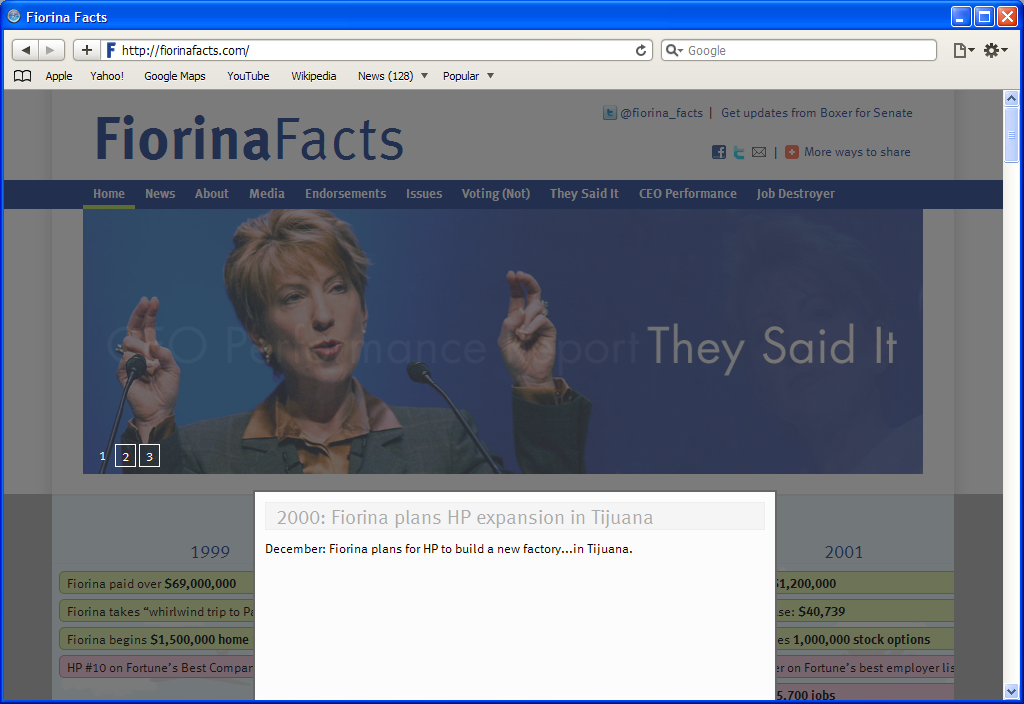The height and width of the screenshot is (704, 1024).
Task: Open the CEO Performance section
Action: click(x=688, y=193)
